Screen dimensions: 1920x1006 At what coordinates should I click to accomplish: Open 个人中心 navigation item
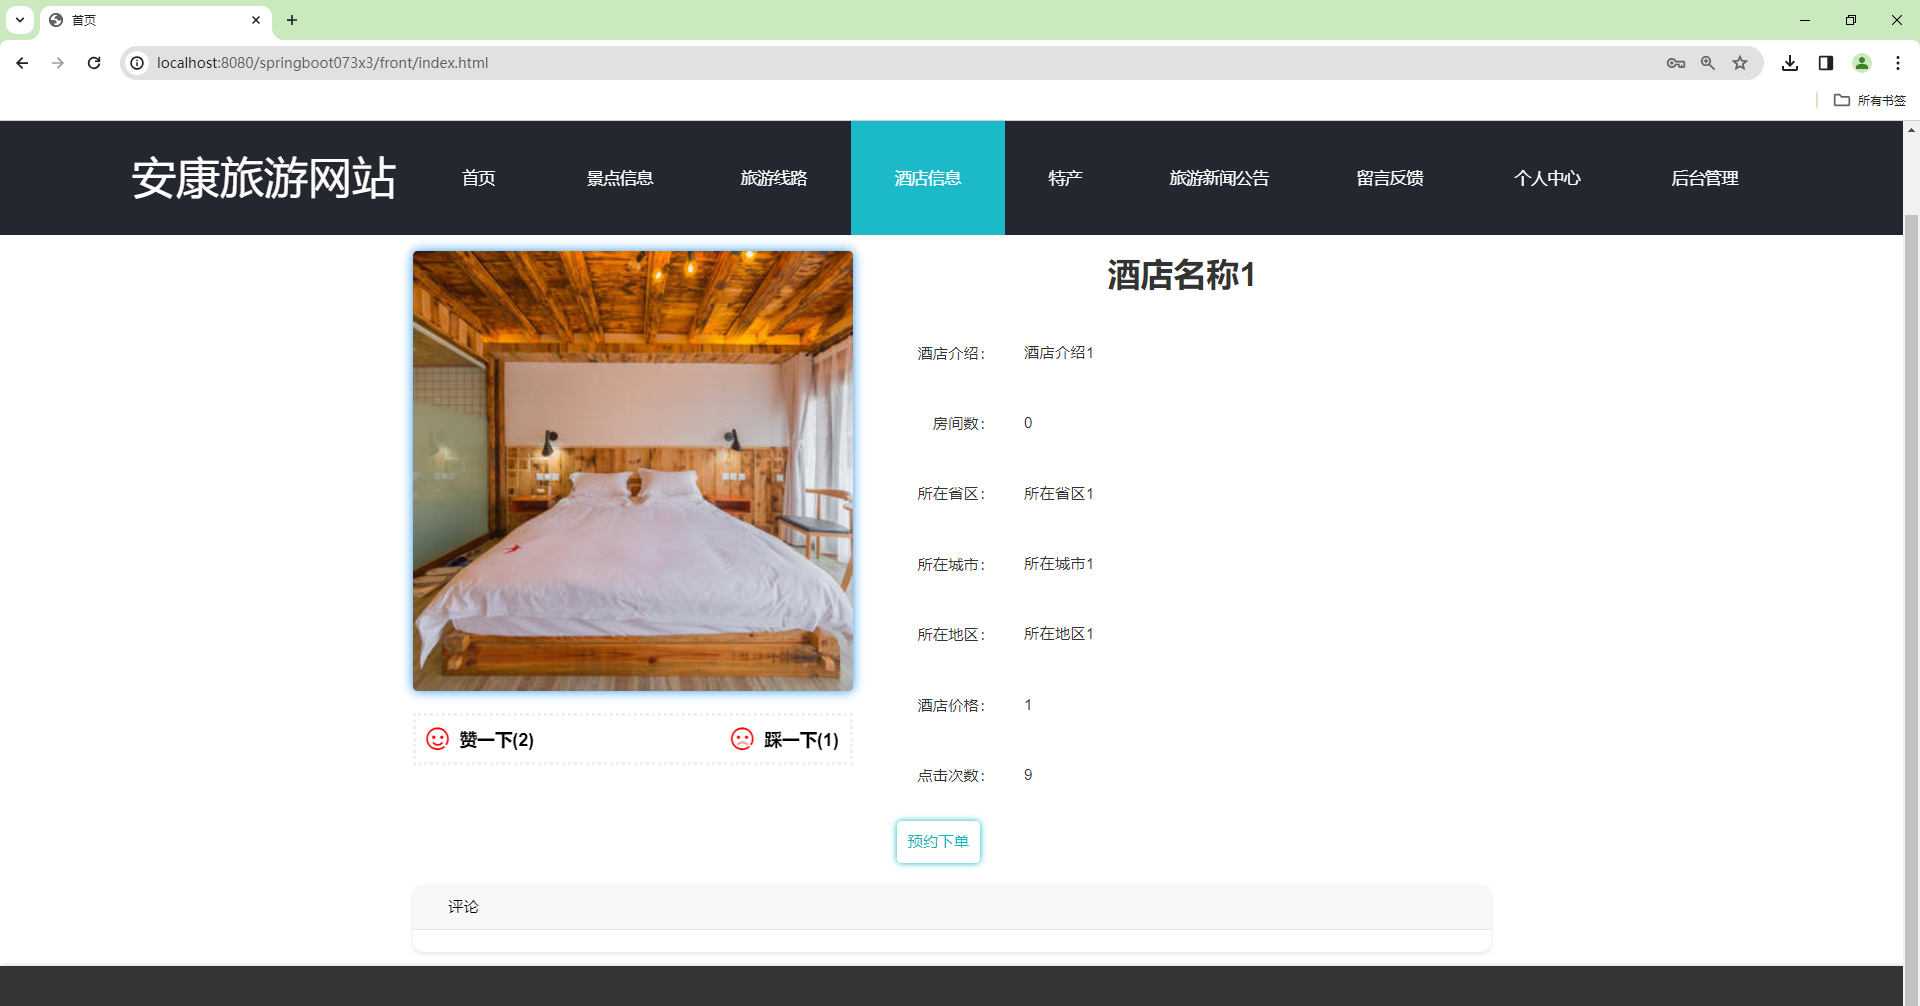tap(1547, 178)
